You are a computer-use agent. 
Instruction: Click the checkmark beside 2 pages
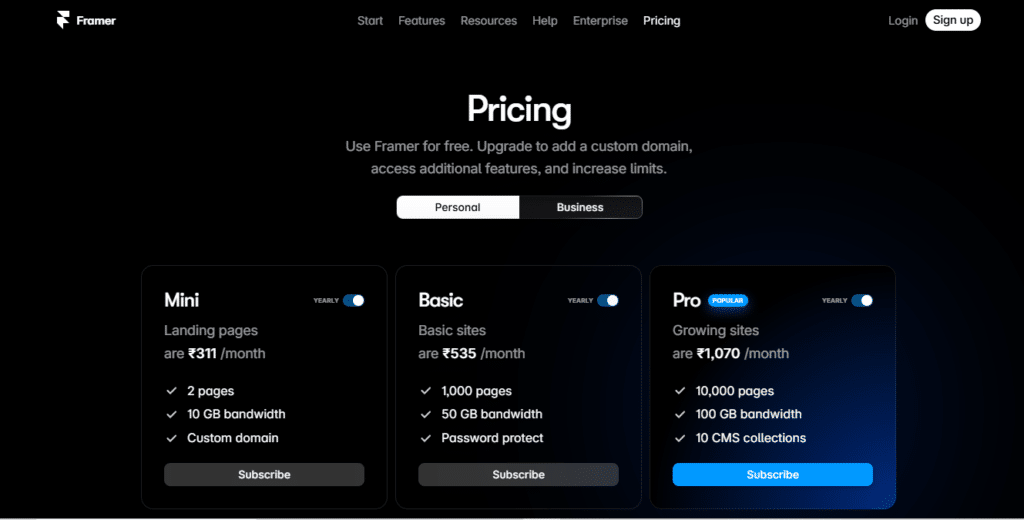click(x=172, y=391)
